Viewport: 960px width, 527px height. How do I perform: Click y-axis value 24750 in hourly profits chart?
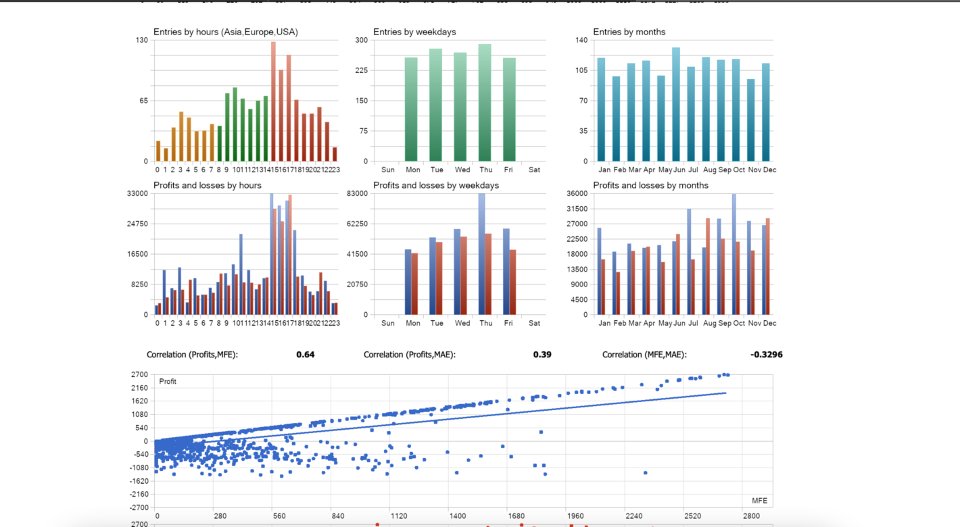tap(137, 224)
